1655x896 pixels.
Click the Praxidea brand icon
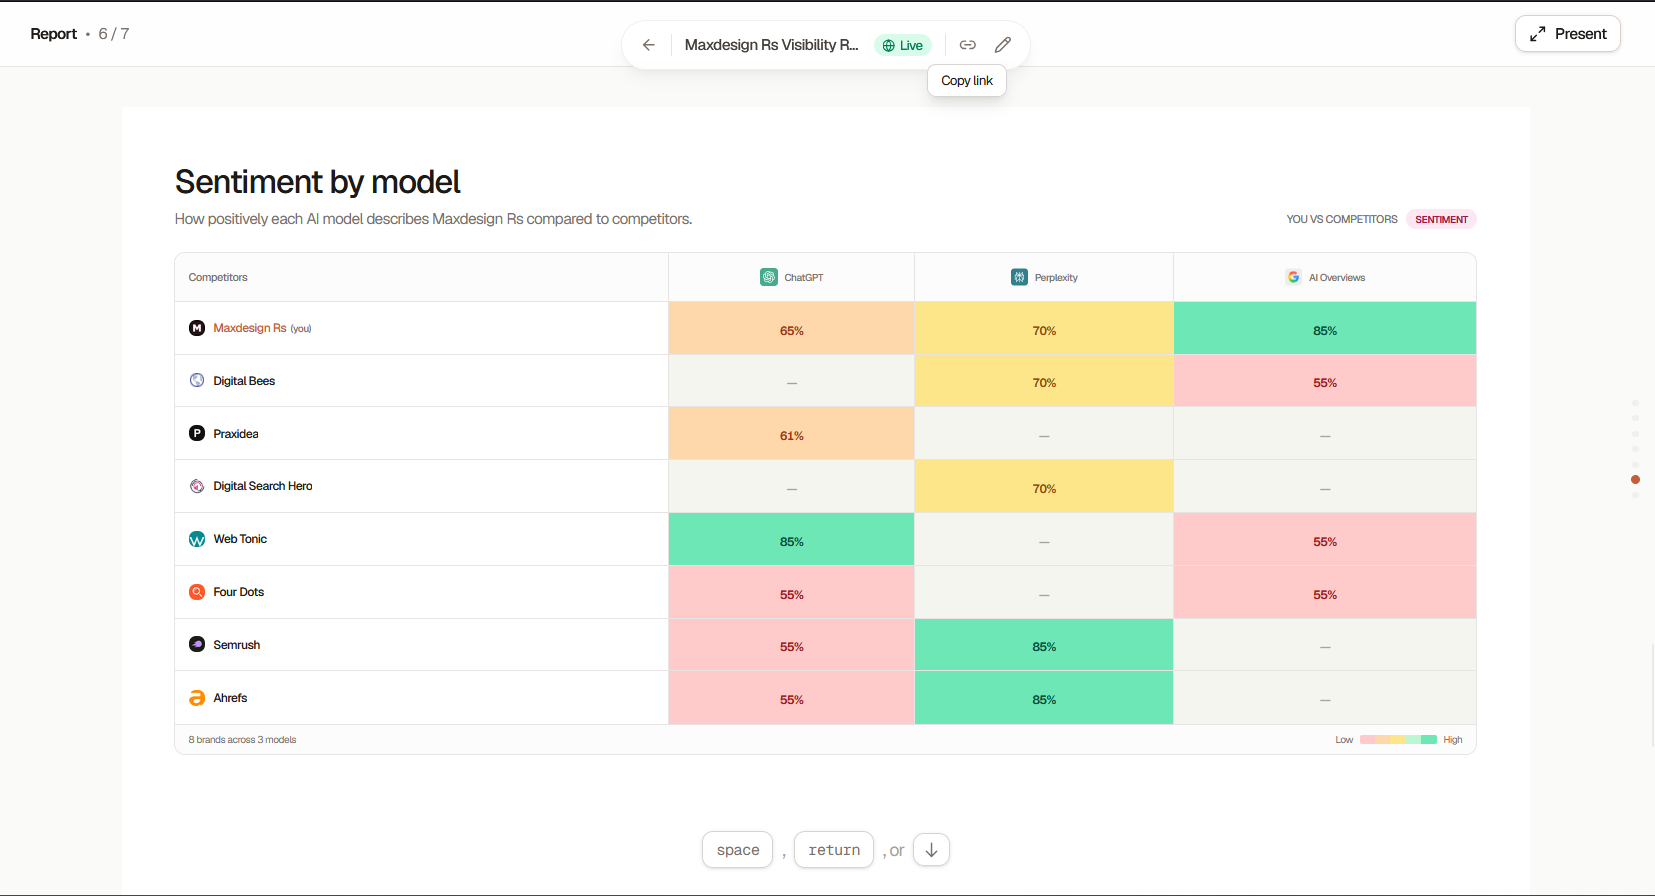197,434
